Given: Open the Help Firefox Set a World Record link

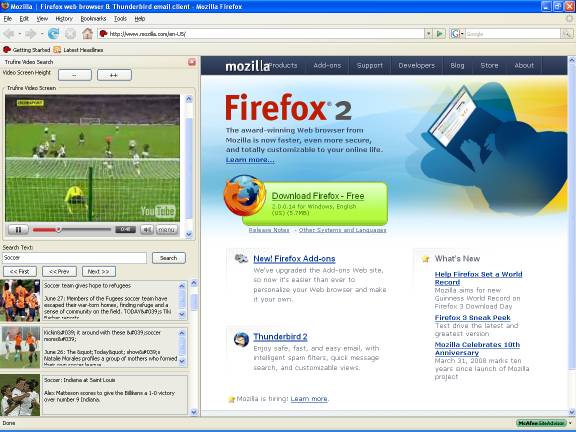Looking at the screenshot, I should coord(478,278).
